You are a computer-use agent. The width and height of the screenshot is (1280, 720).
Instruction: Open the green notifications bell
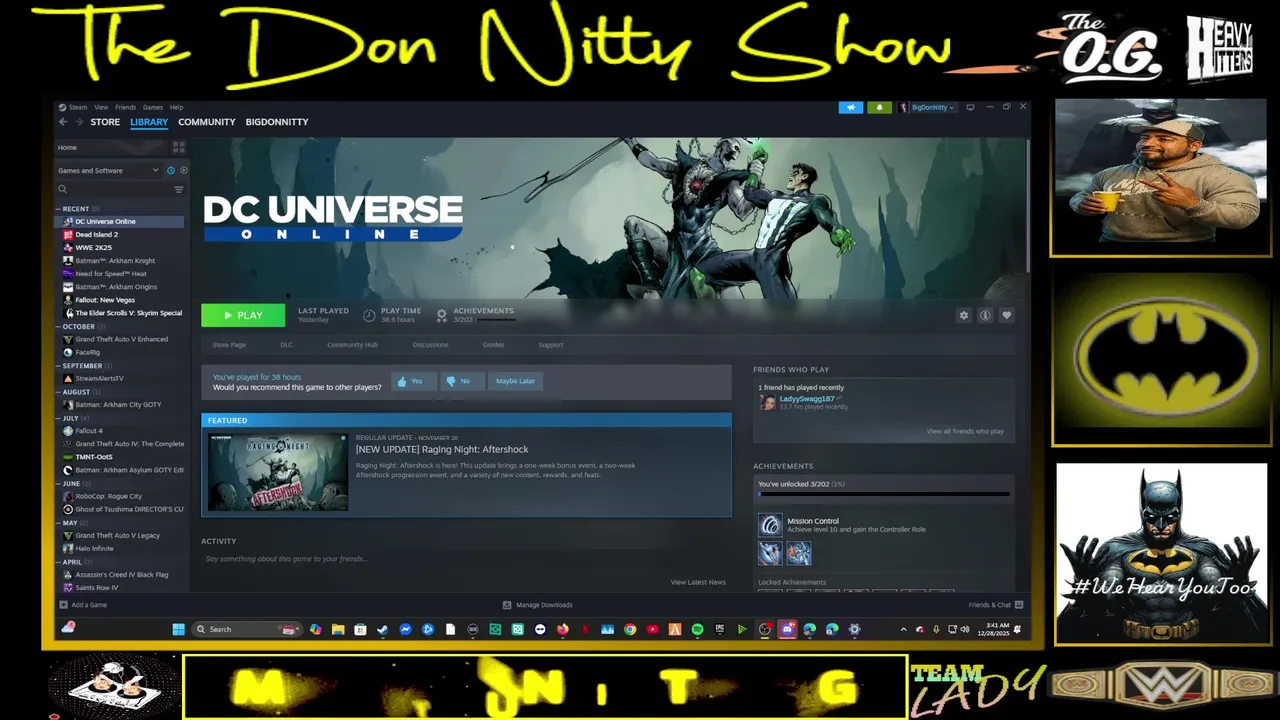[880, 107]
